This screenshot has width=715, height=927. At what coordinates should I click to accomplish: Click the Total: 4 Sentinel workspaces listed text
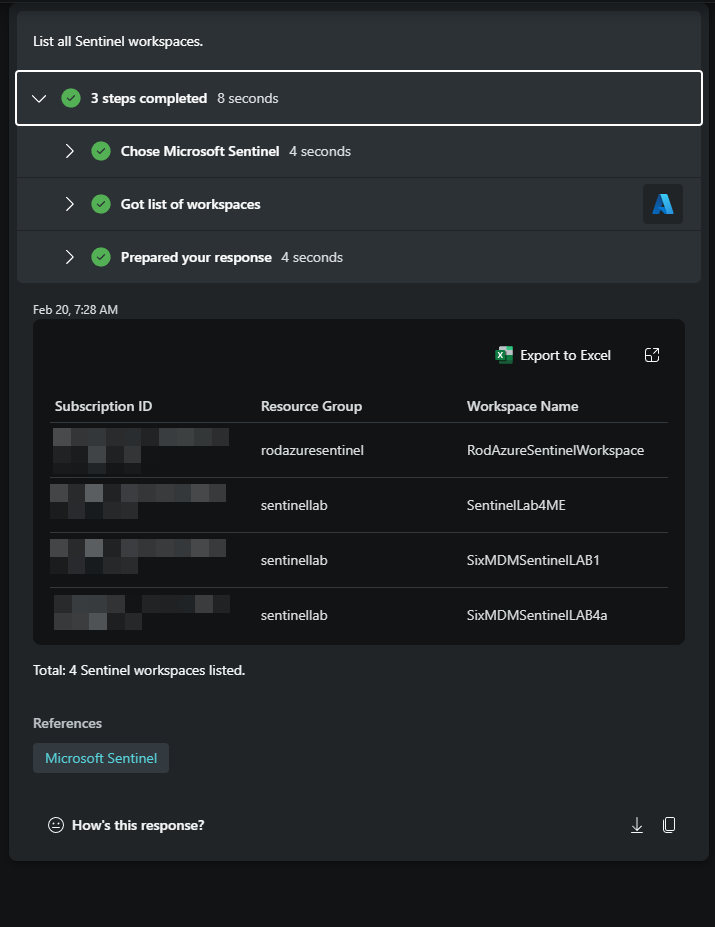tap(139, 670)
